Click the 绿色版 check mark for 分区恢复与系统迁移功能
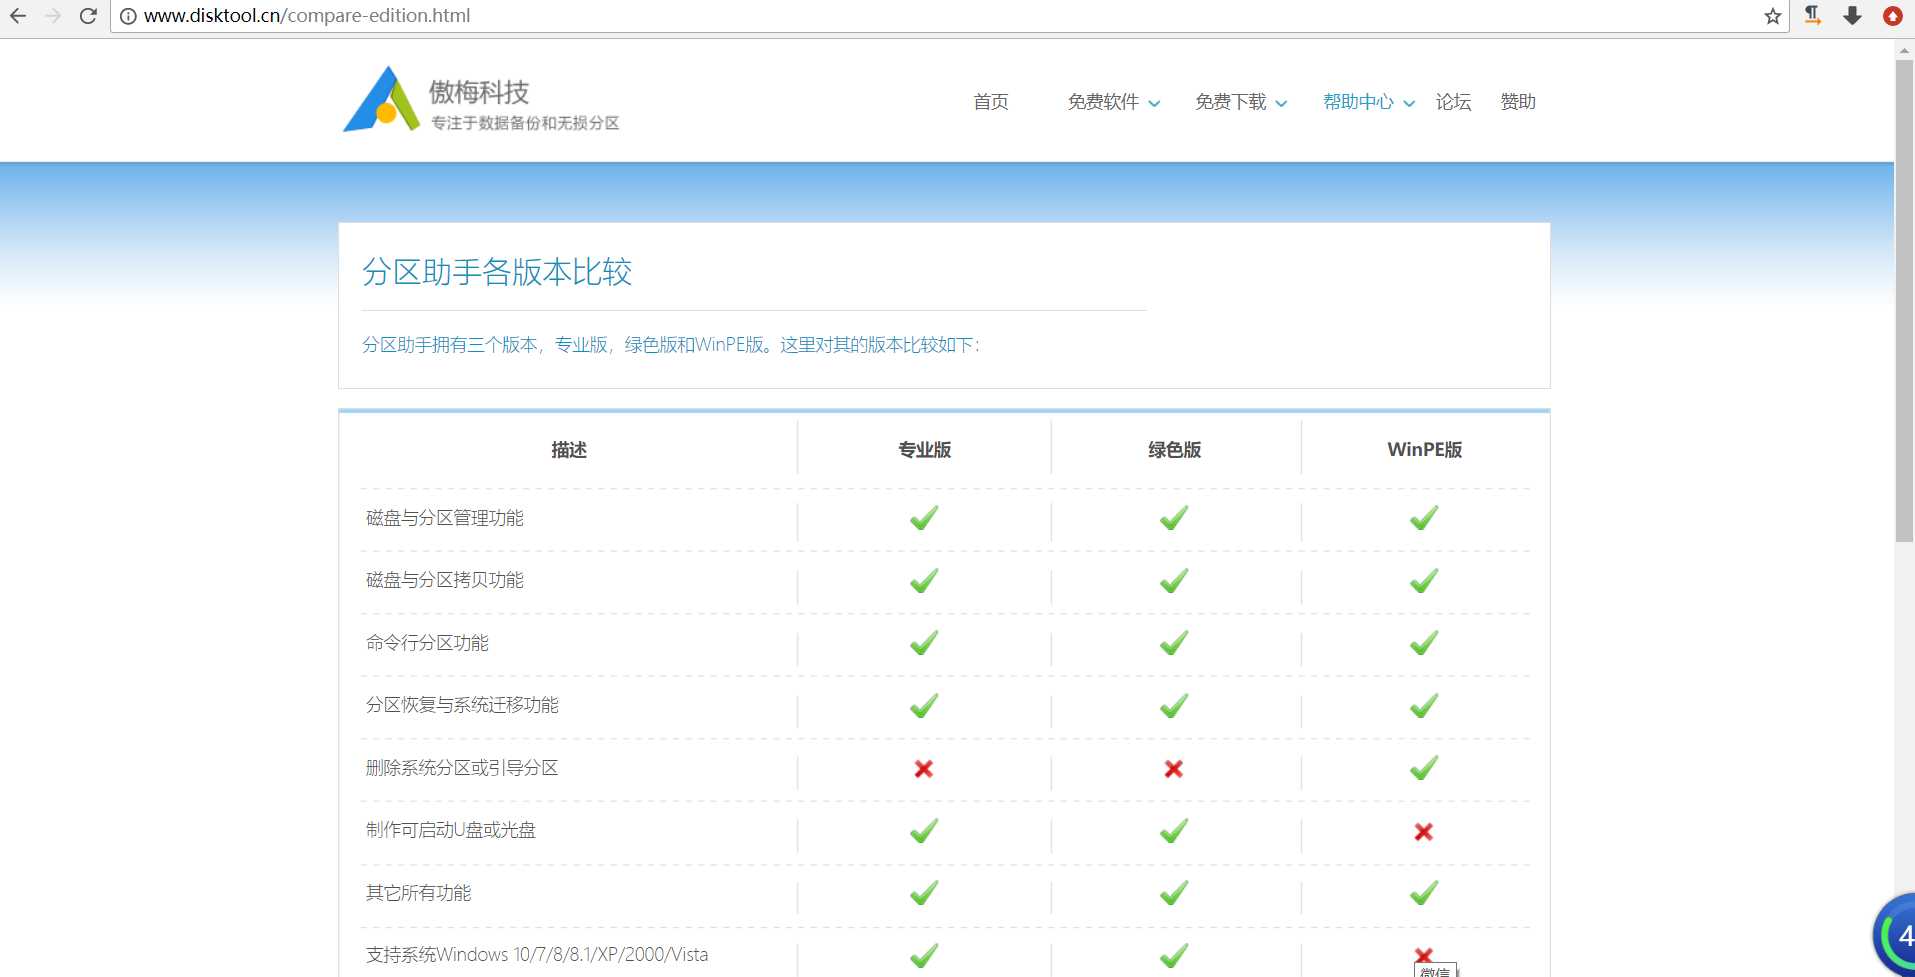 point(1174,706)
